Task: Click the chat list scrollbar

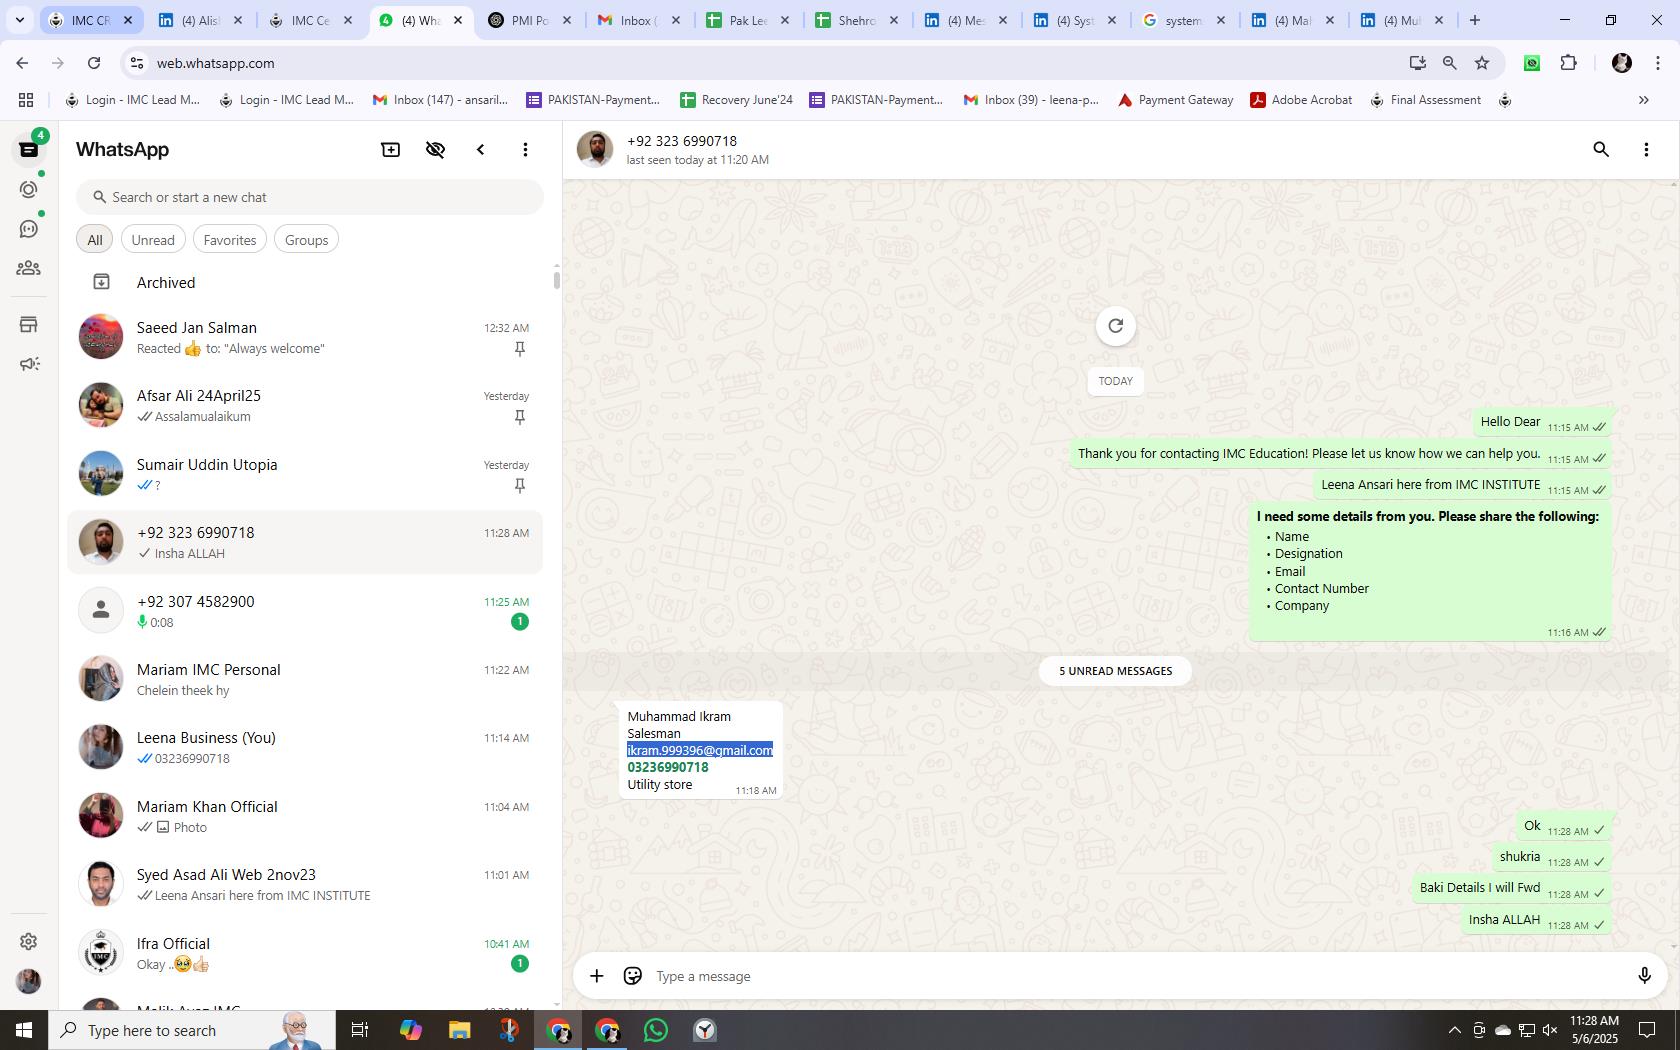Action: point(556,280)
